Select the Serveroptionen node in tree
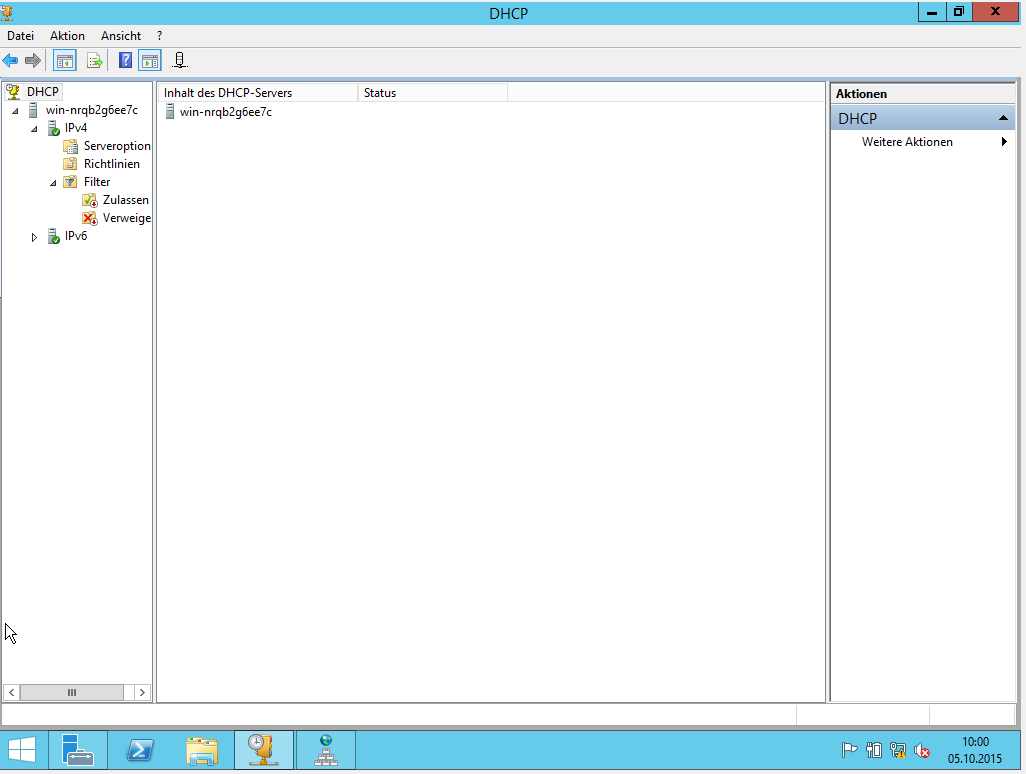The height and width of the screenshot is (774, 1026). tap(116, 146)
